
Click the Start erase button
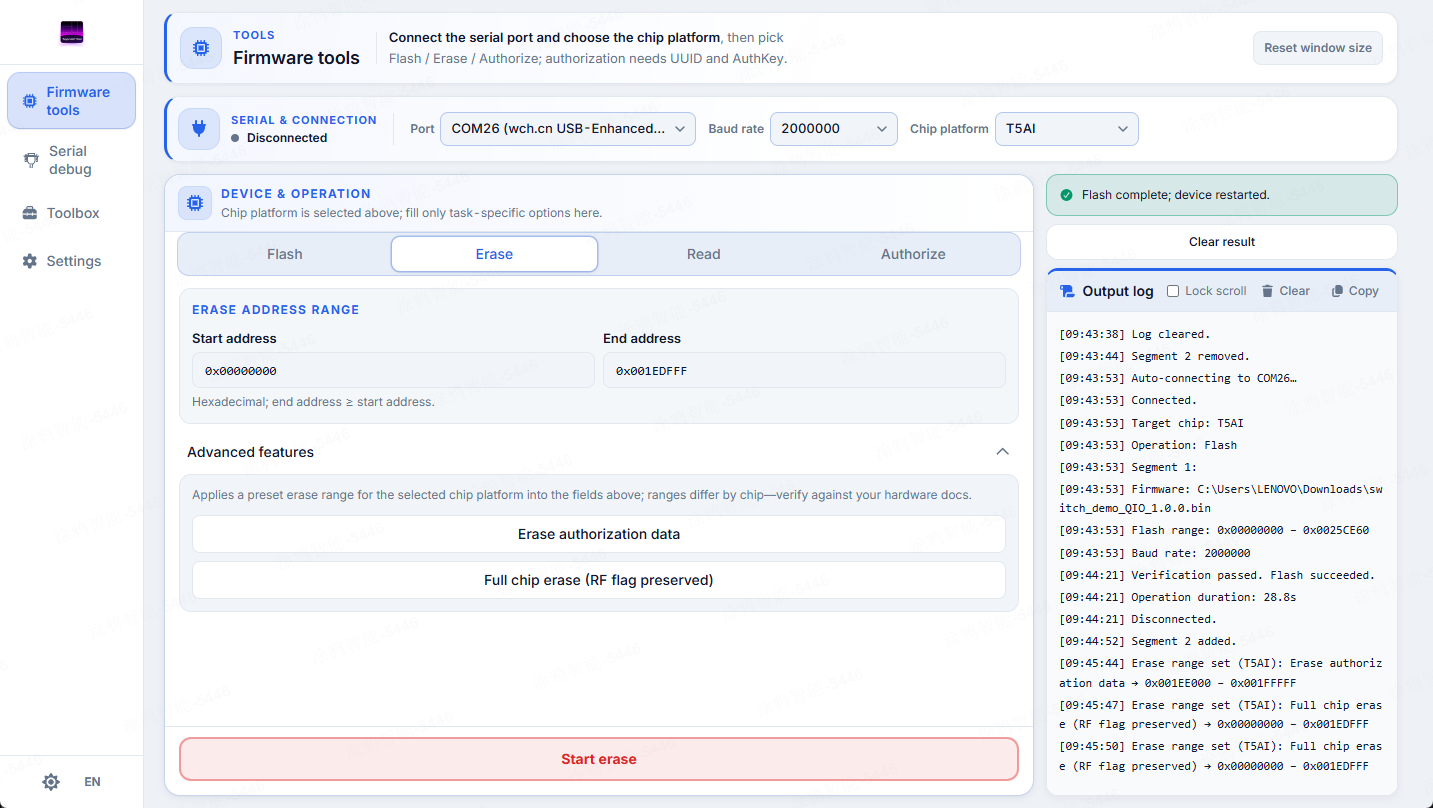click(599, 759)
